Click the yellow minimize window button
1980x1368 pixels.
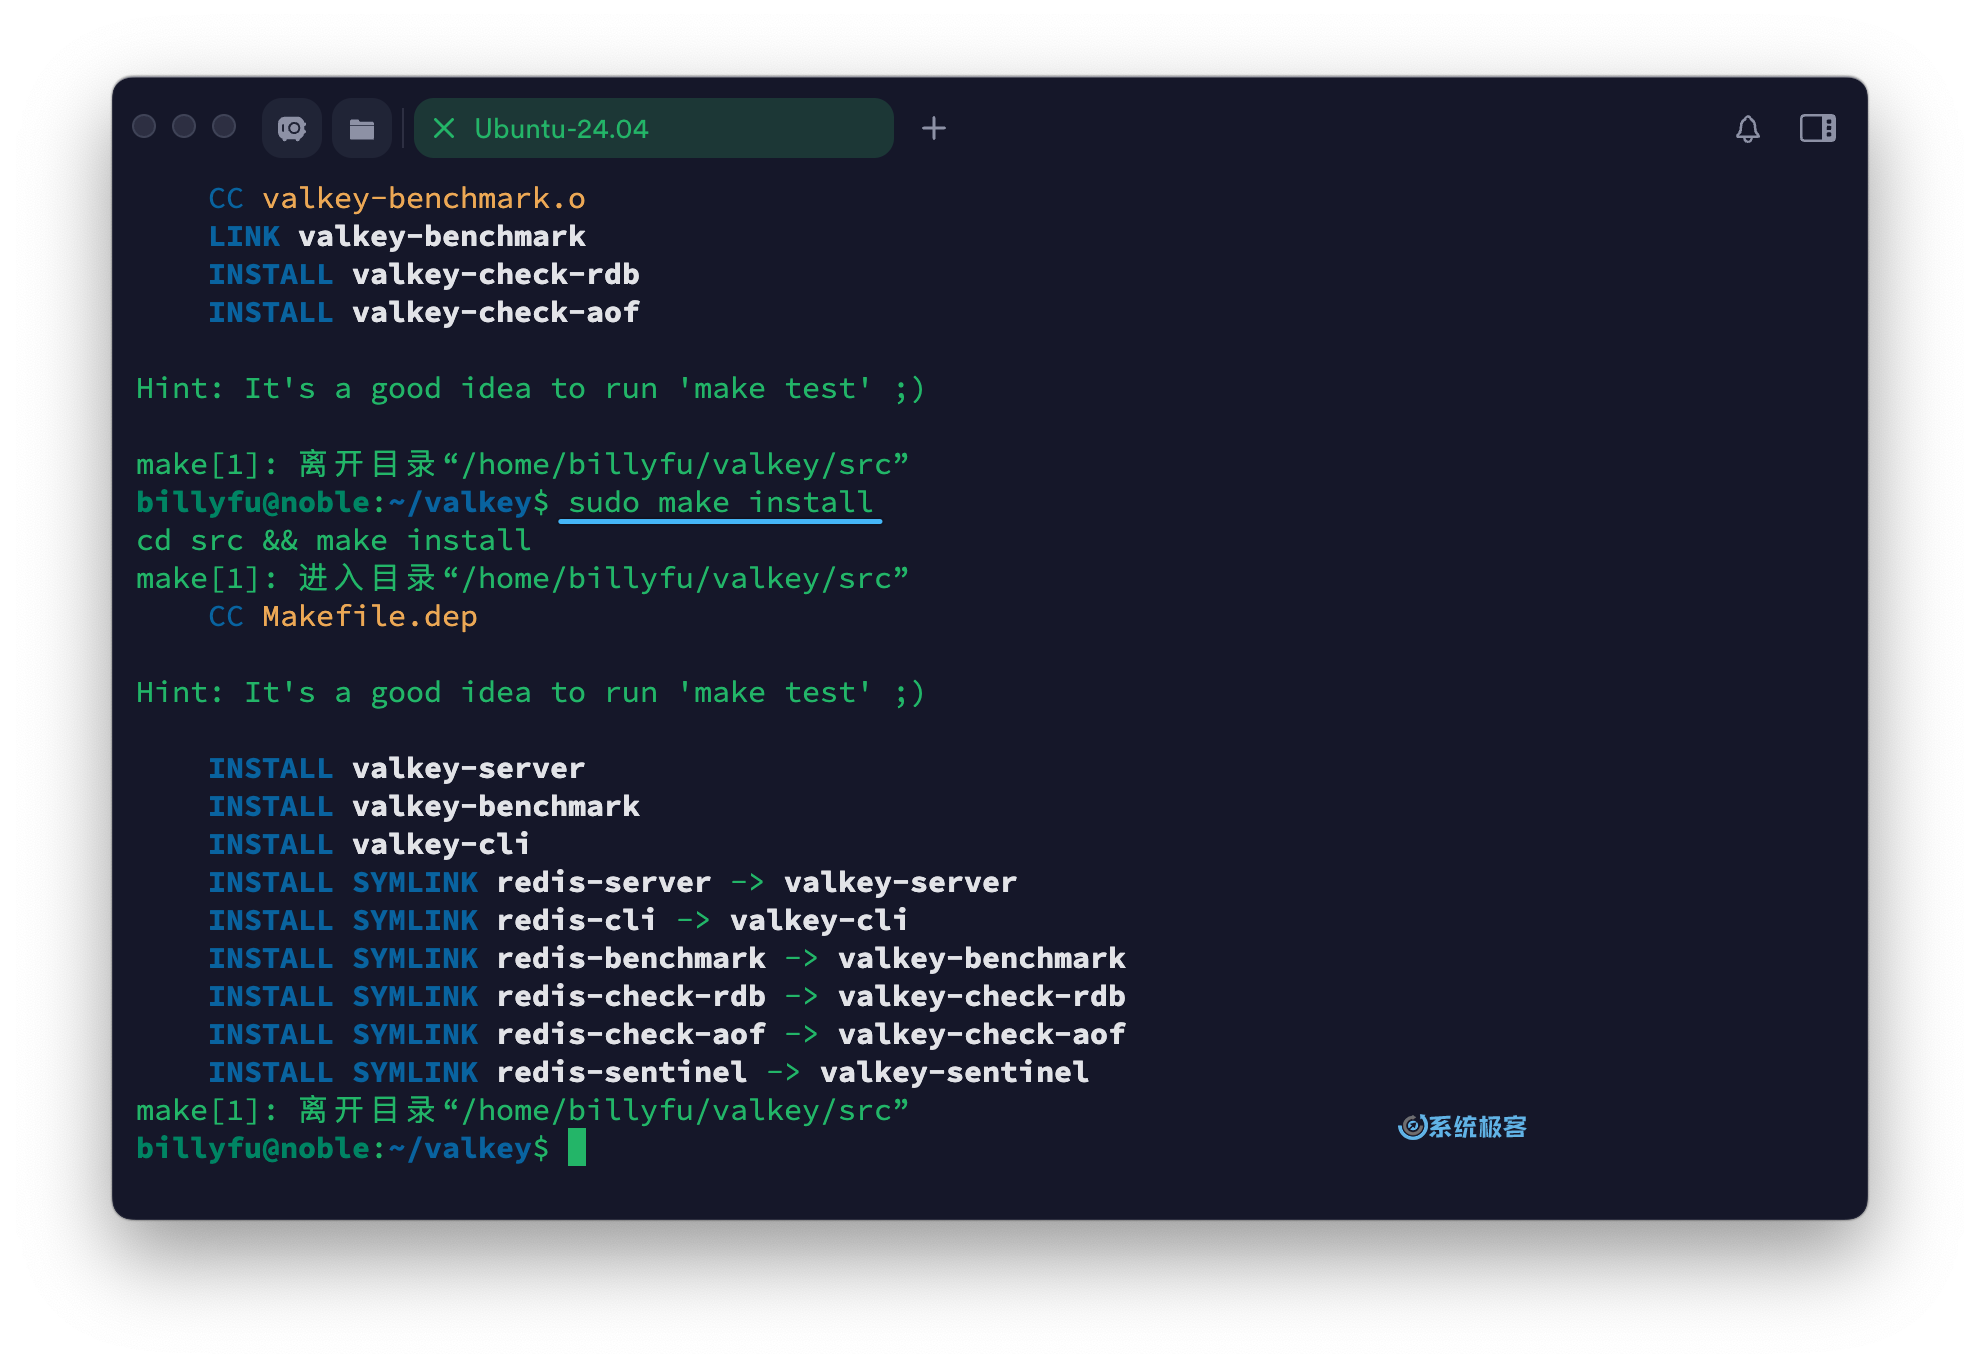184,126
